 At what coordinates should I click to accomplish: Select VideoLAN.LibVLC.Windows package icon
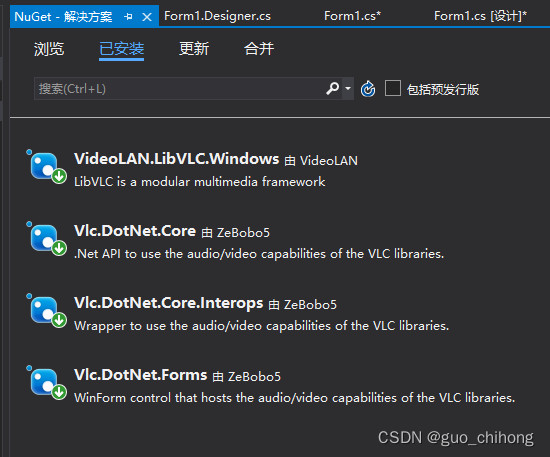47,167
